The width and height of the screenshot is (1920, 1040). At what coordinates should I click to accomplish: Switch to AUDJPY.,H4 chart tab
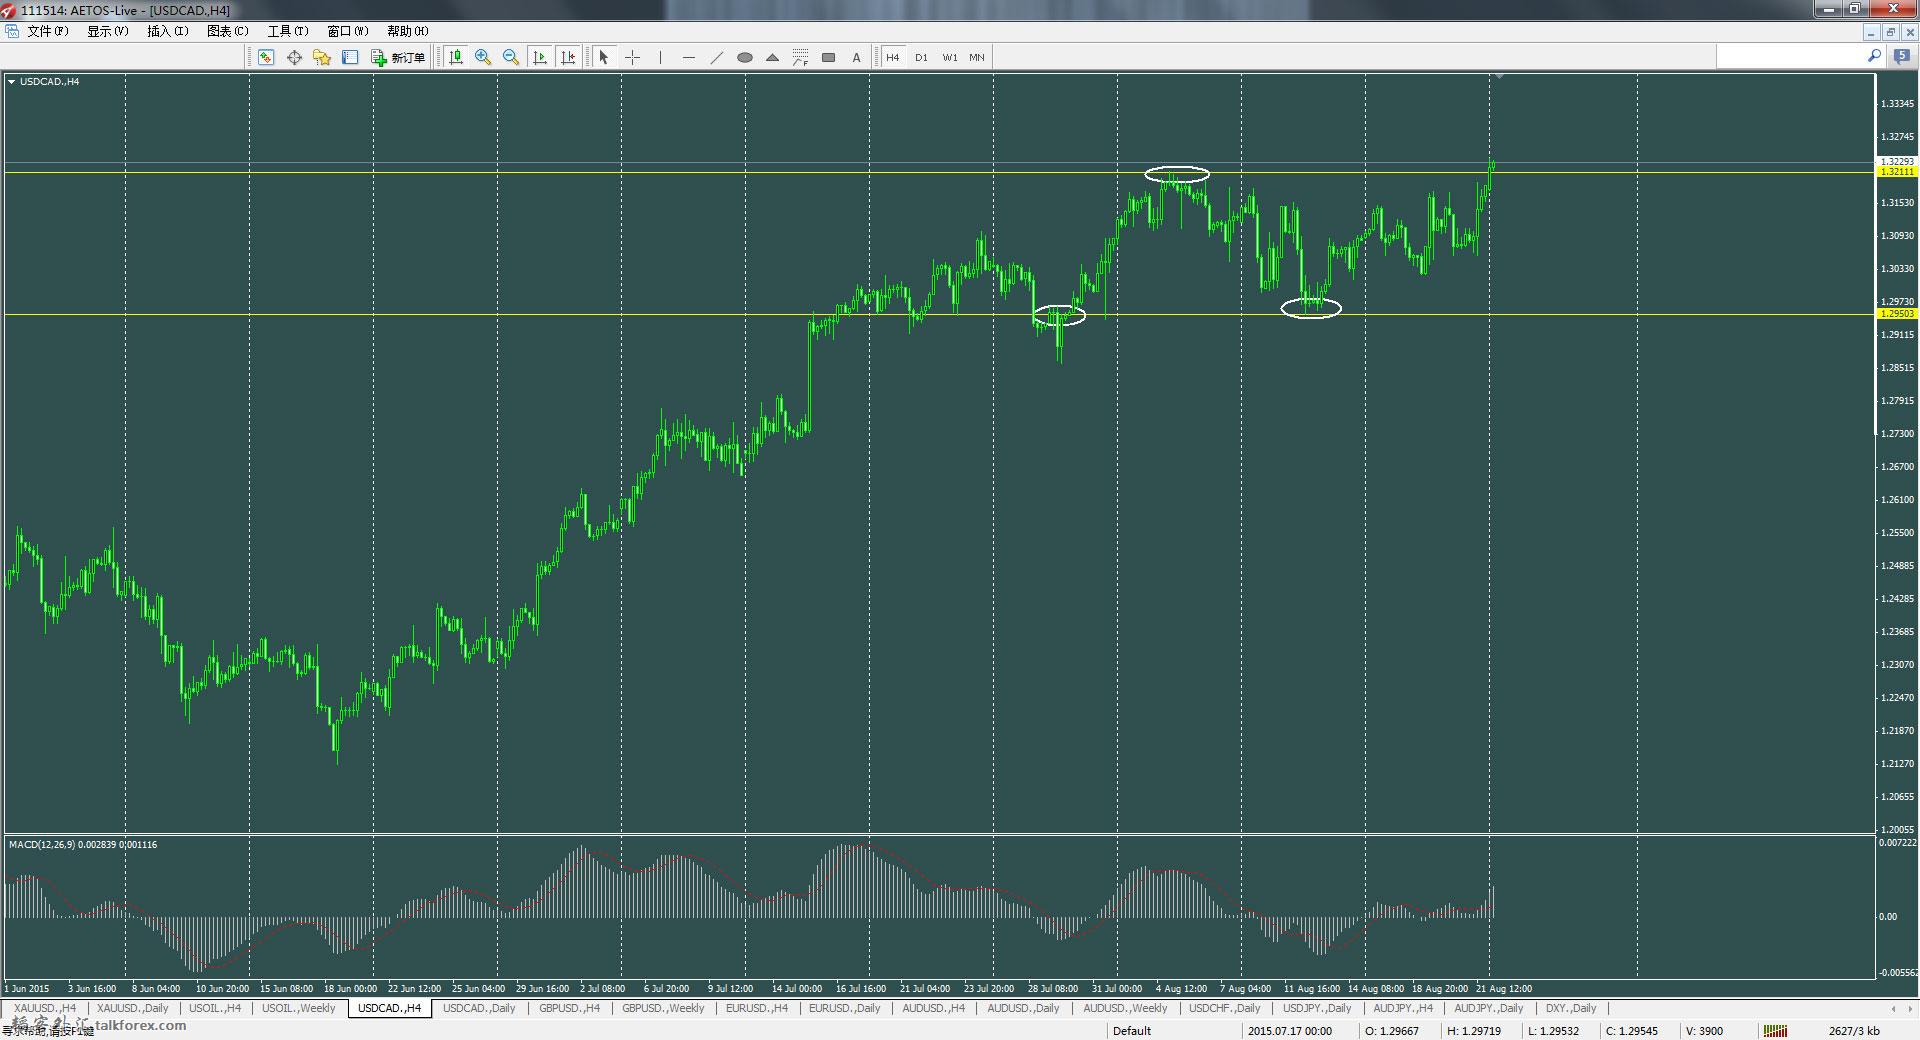[x=1403, y=1008]
